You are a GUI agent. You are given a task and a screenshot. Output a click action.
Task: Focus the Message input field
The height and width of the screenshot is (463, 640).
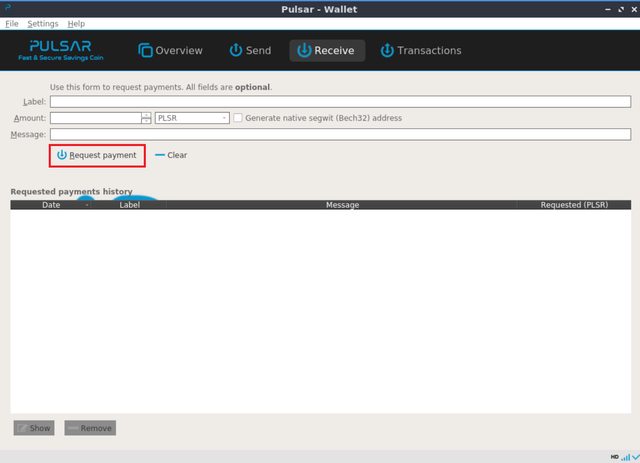click(340, 134)
